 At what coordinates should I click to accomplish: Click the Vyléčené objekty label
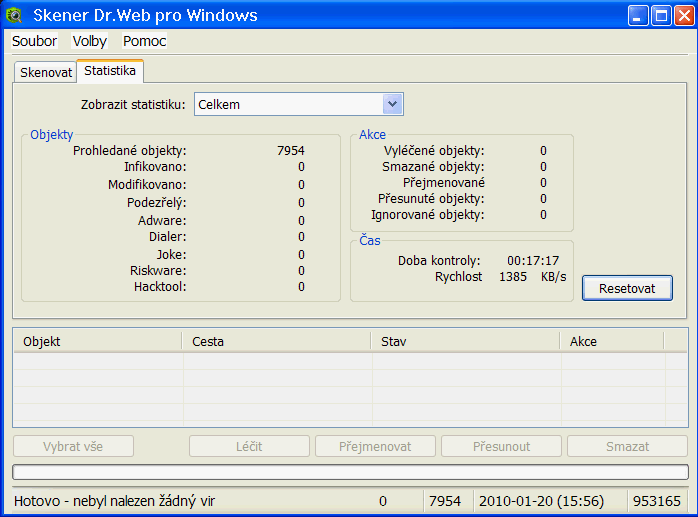(x=434, y=151)
